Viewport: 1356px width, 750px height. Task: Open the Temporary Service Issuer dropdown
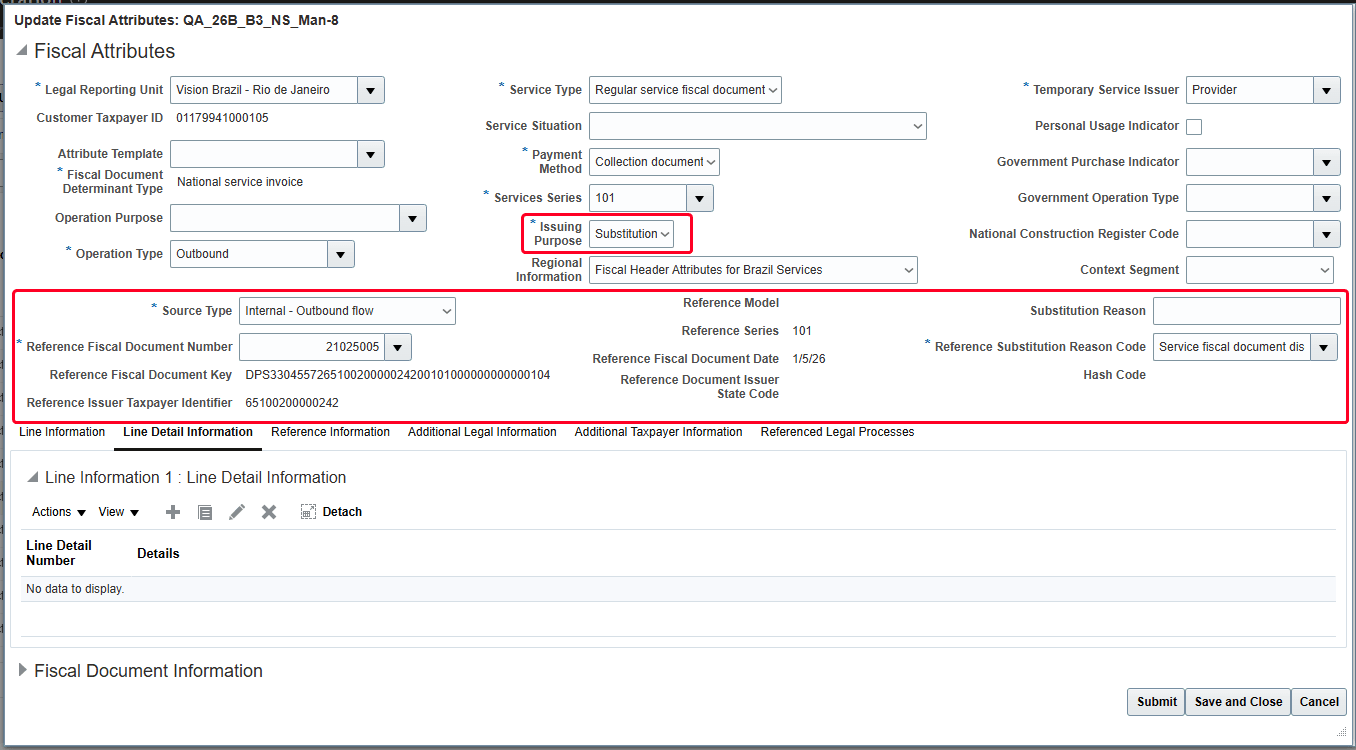(1326, 89)
